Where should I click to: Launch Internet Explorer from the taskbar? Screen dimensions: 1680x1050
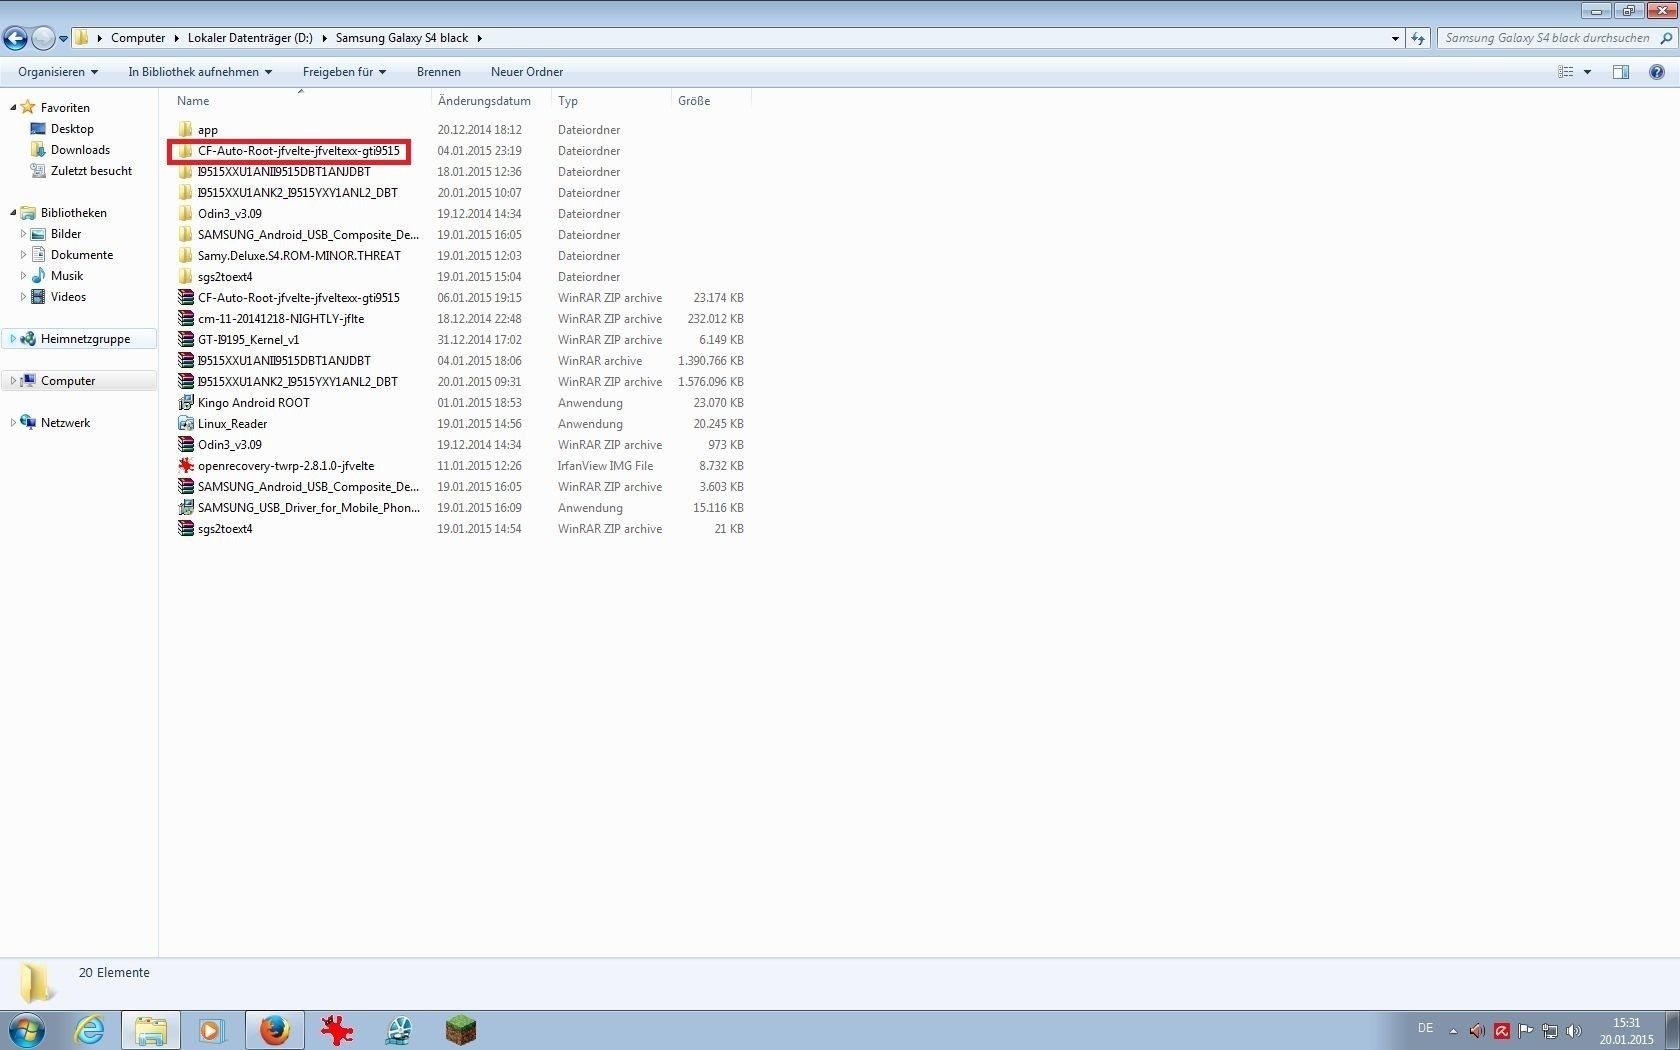[90, 1030]
